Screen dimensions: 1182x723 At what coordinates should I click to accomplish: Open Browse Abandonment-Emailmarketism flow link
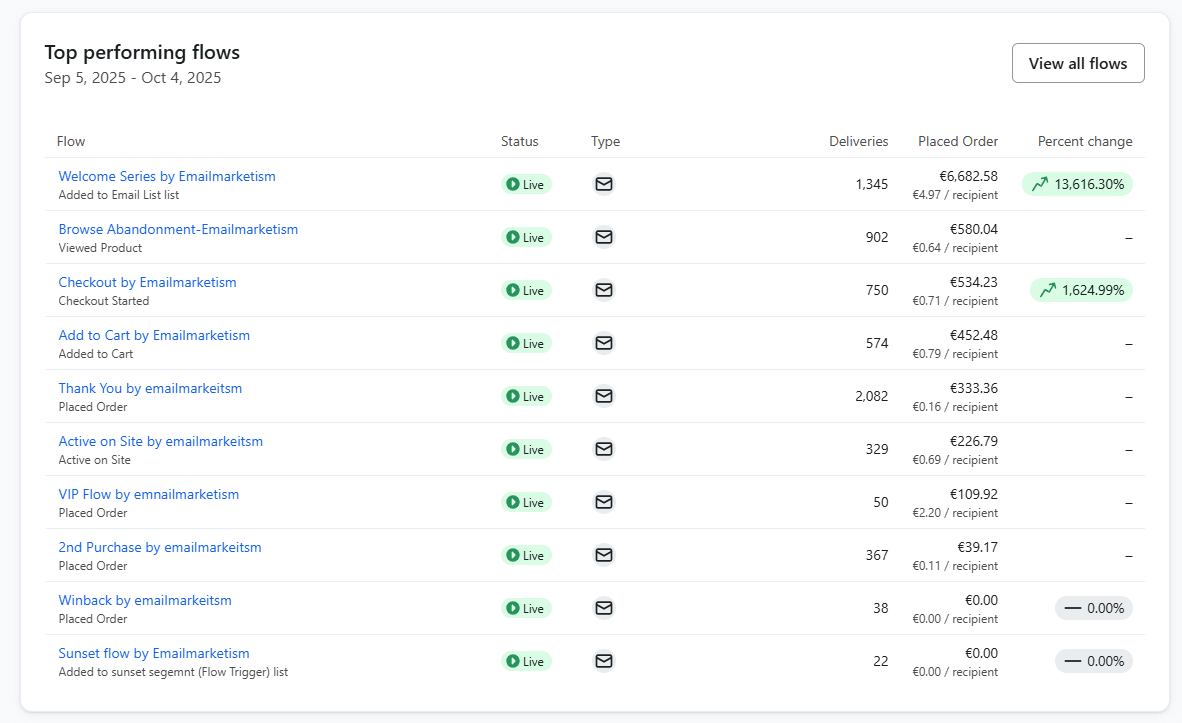178,229
